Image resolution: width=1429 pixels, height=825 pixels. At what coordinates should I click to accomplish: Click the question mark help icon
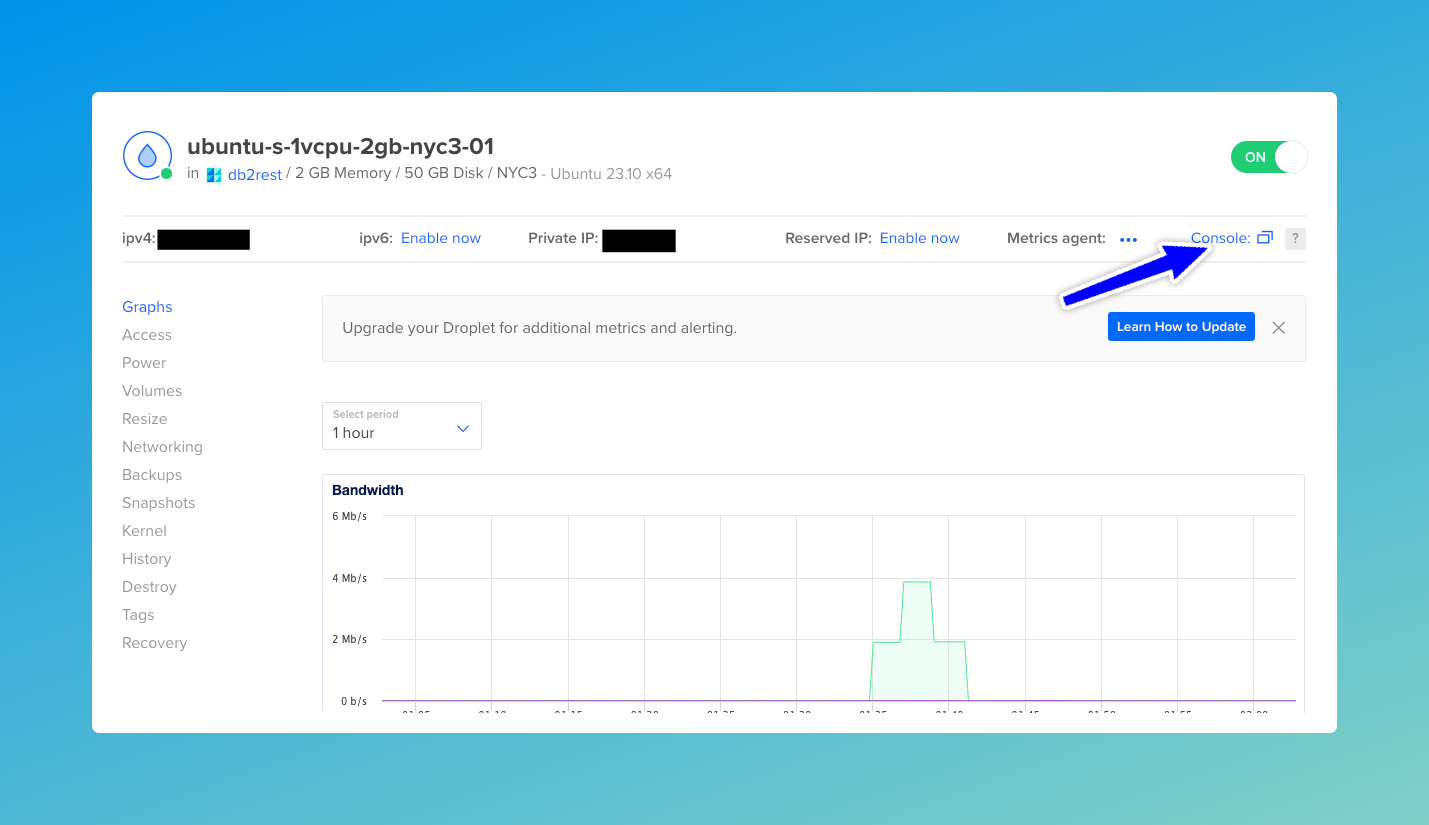click(1295, 238)
